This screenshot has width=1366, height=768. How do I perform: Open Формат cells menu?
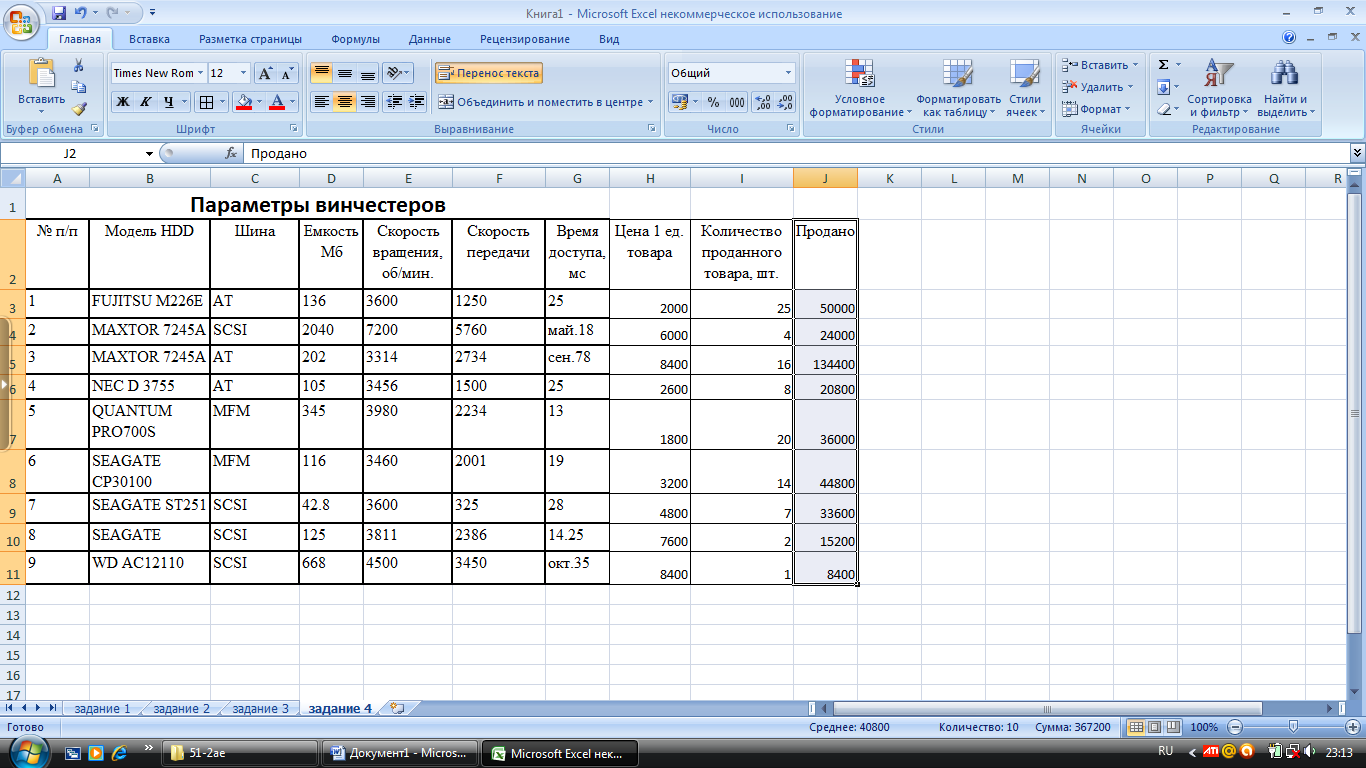click(x=1096, y=109)
